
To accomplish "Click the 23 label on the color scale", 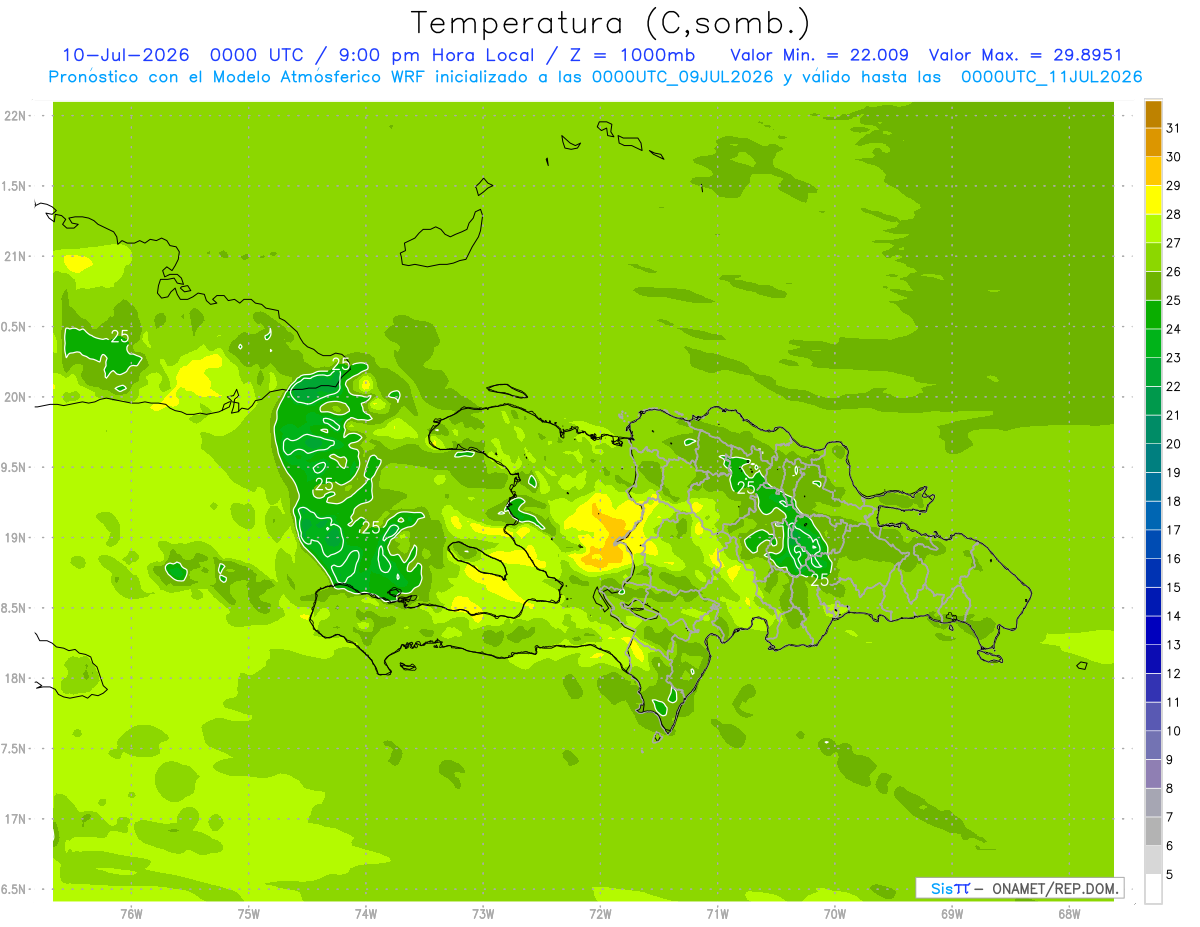I will [x=1173, y=358].
